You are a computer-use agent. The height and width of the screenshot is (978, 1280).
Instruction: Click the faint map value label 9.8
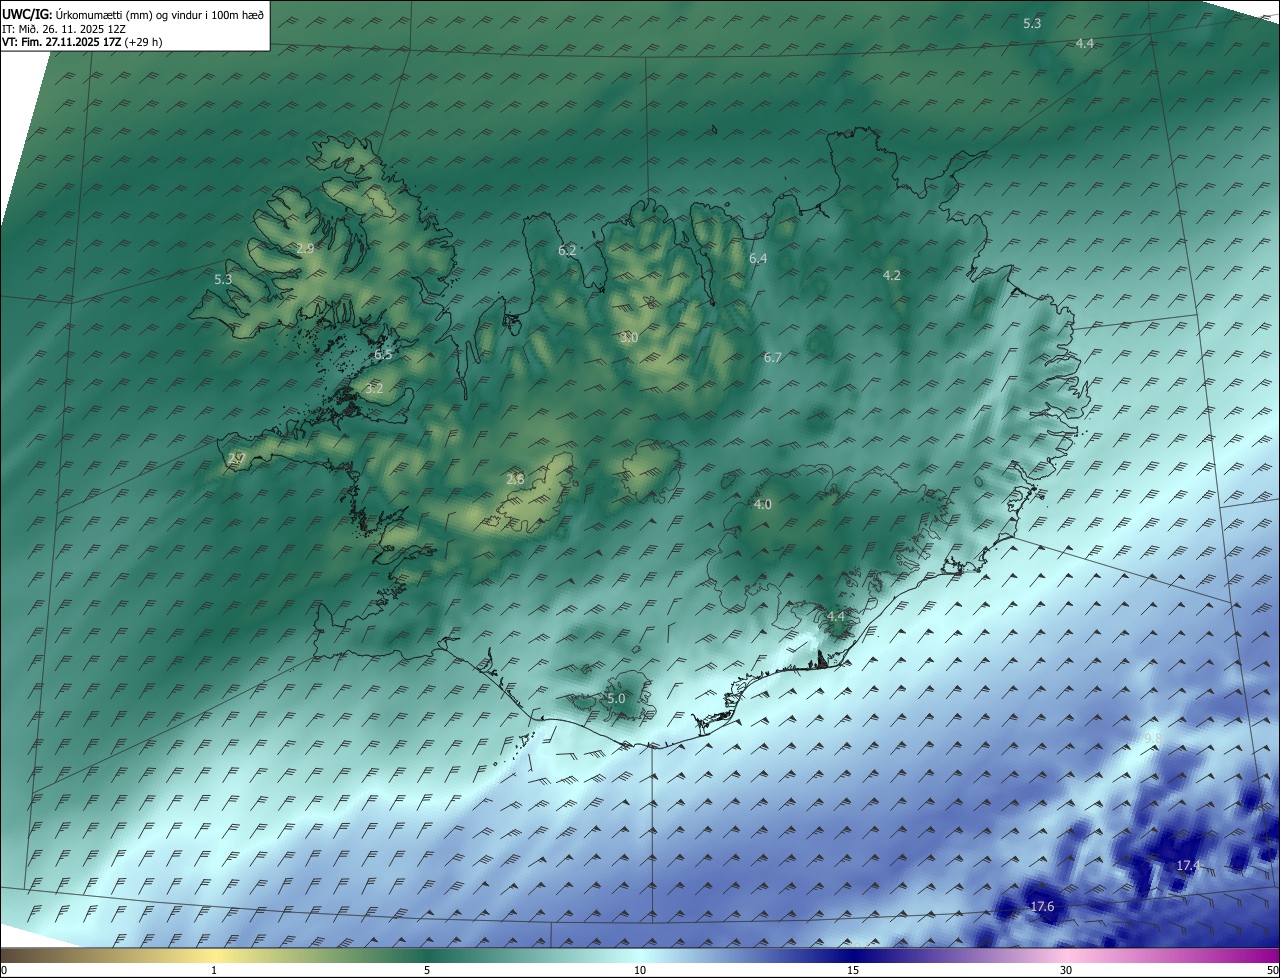coord(1153,738)
